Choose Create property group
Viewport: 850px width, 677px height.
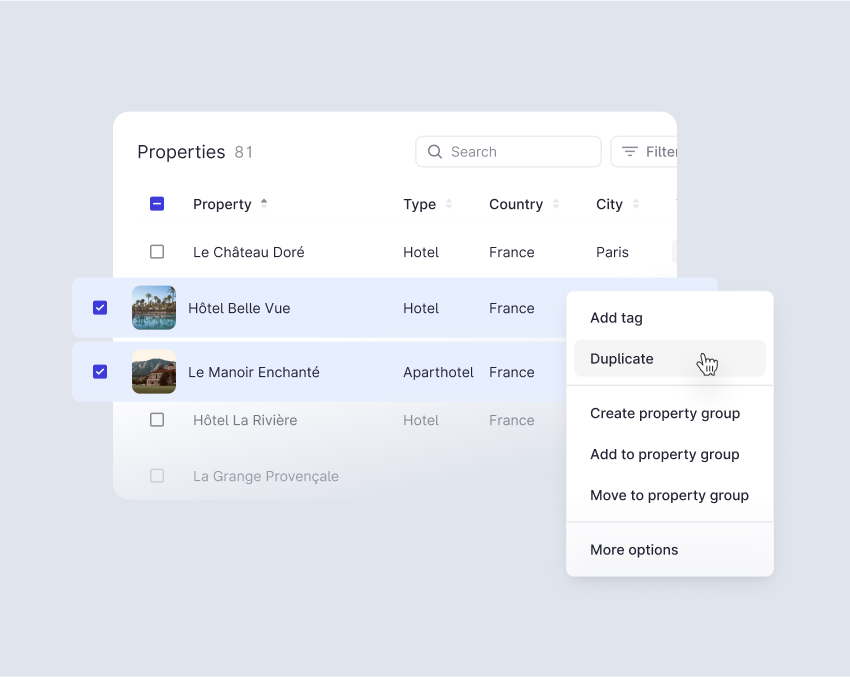(x=665, y=413)
